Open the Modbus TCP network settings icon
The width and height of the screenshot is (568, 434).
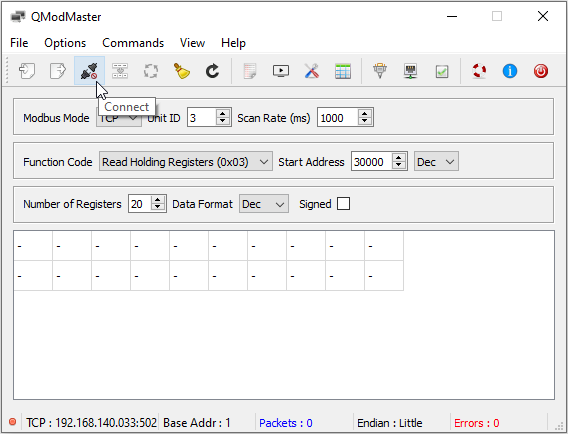(x=410, y=71)
